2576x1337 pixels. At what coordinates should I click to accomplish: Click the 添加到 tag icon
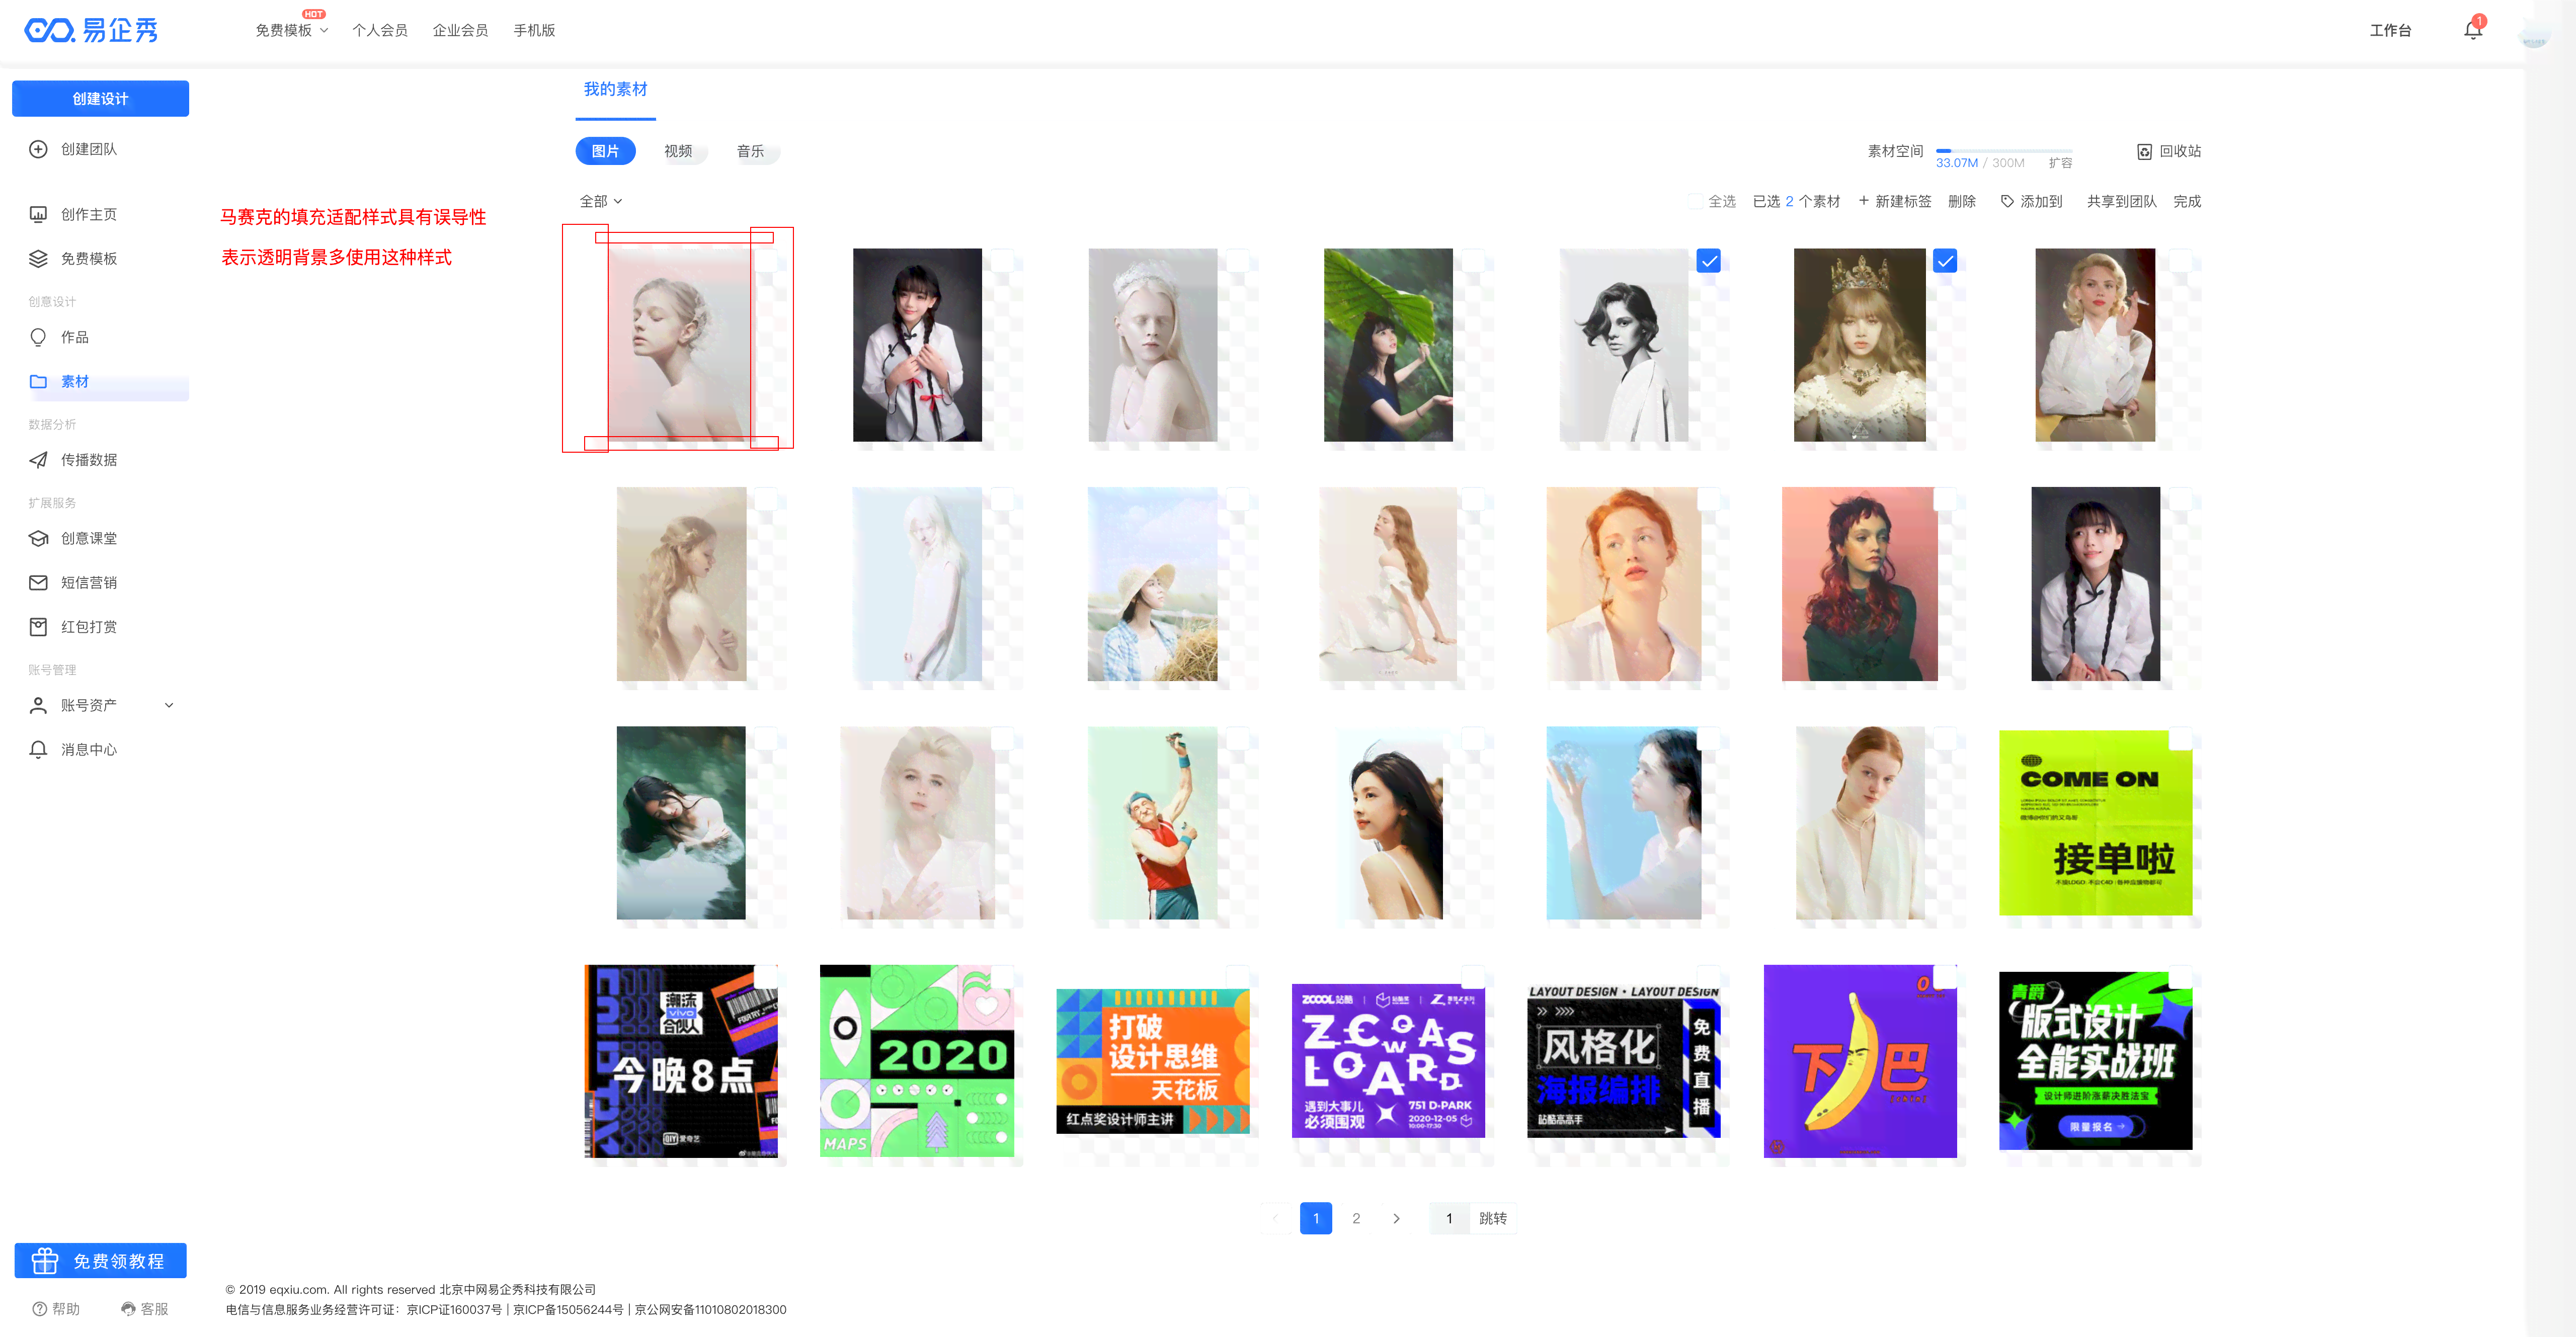coord(2006,202)
